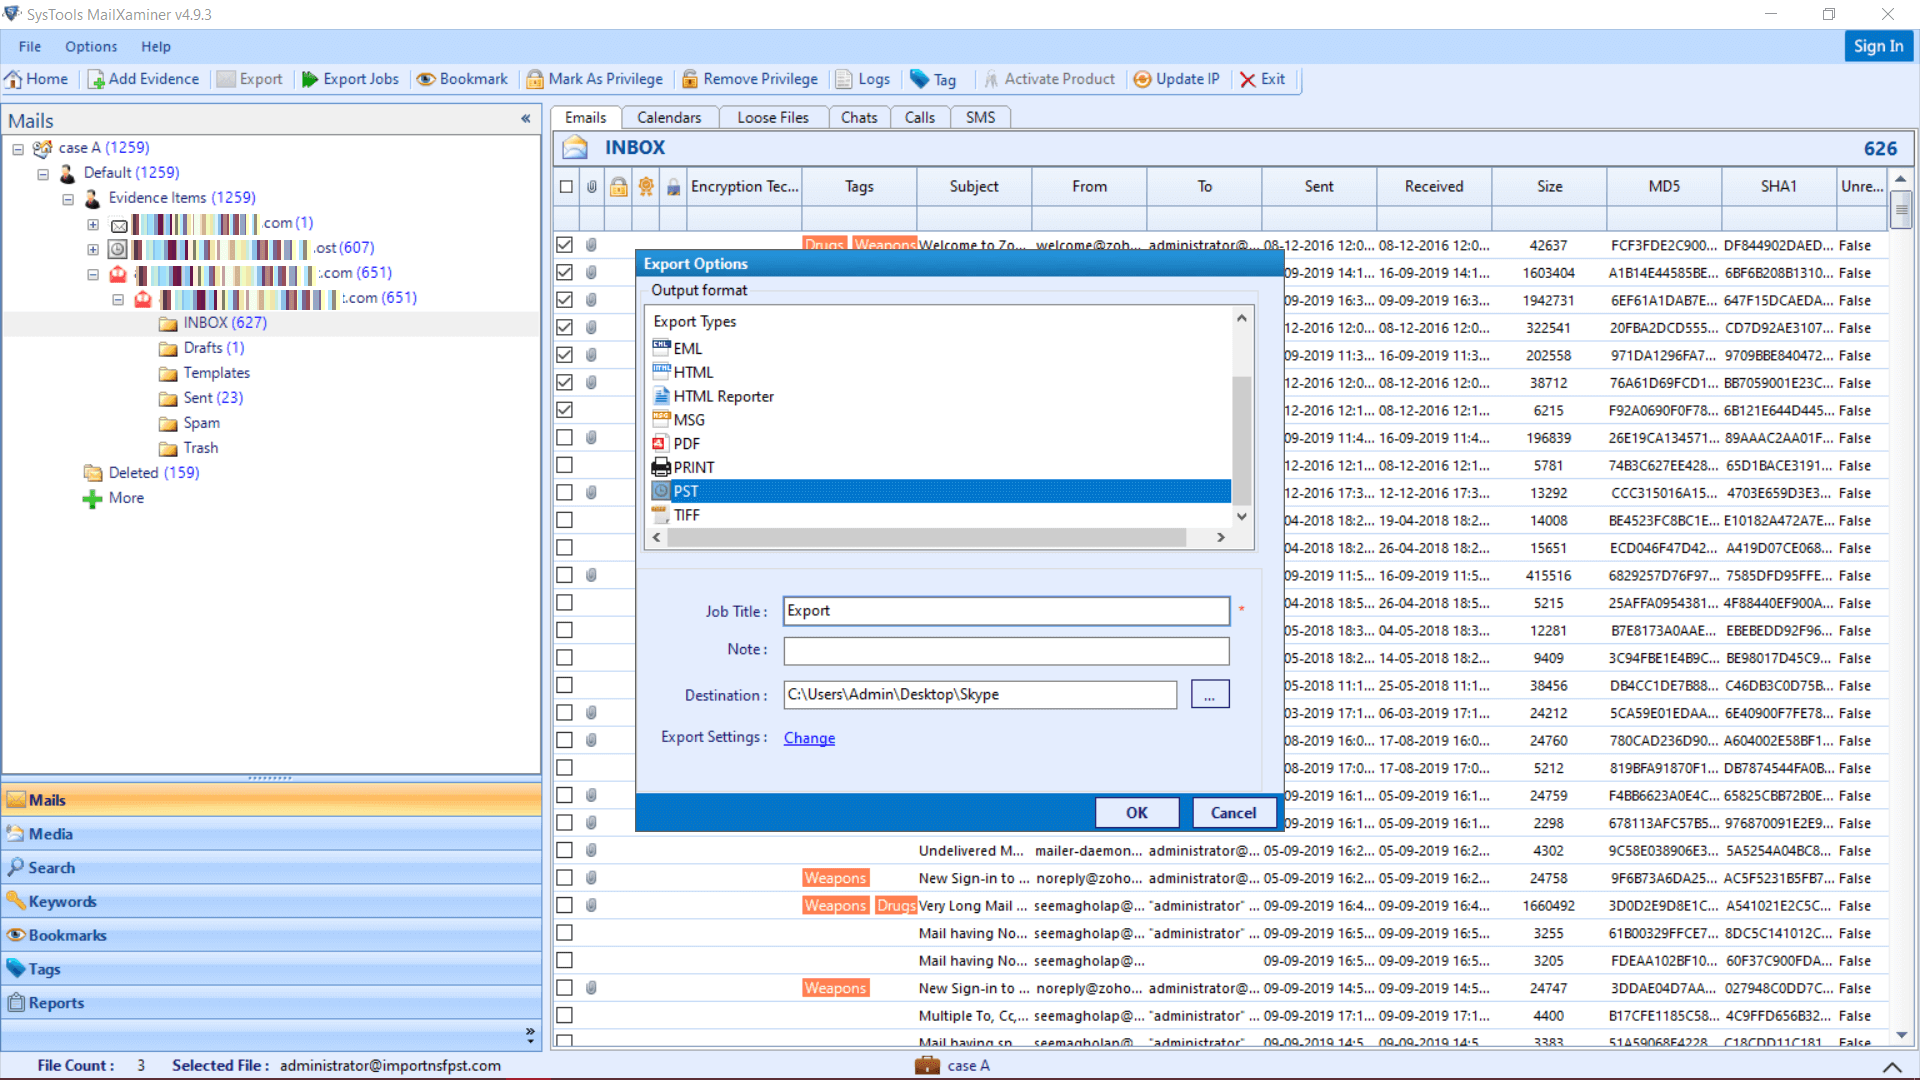Select the Mark As Privilege toolbar icon
The width and height of the screenshot is (1920, 1080).
594,79
